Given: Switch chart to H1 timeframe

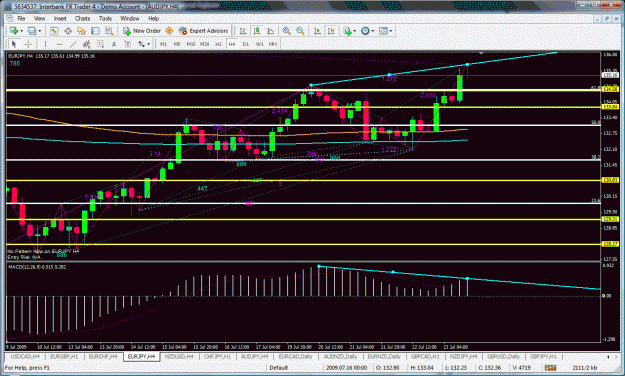Looking at the screenshot, I should (x=218, y=44).
